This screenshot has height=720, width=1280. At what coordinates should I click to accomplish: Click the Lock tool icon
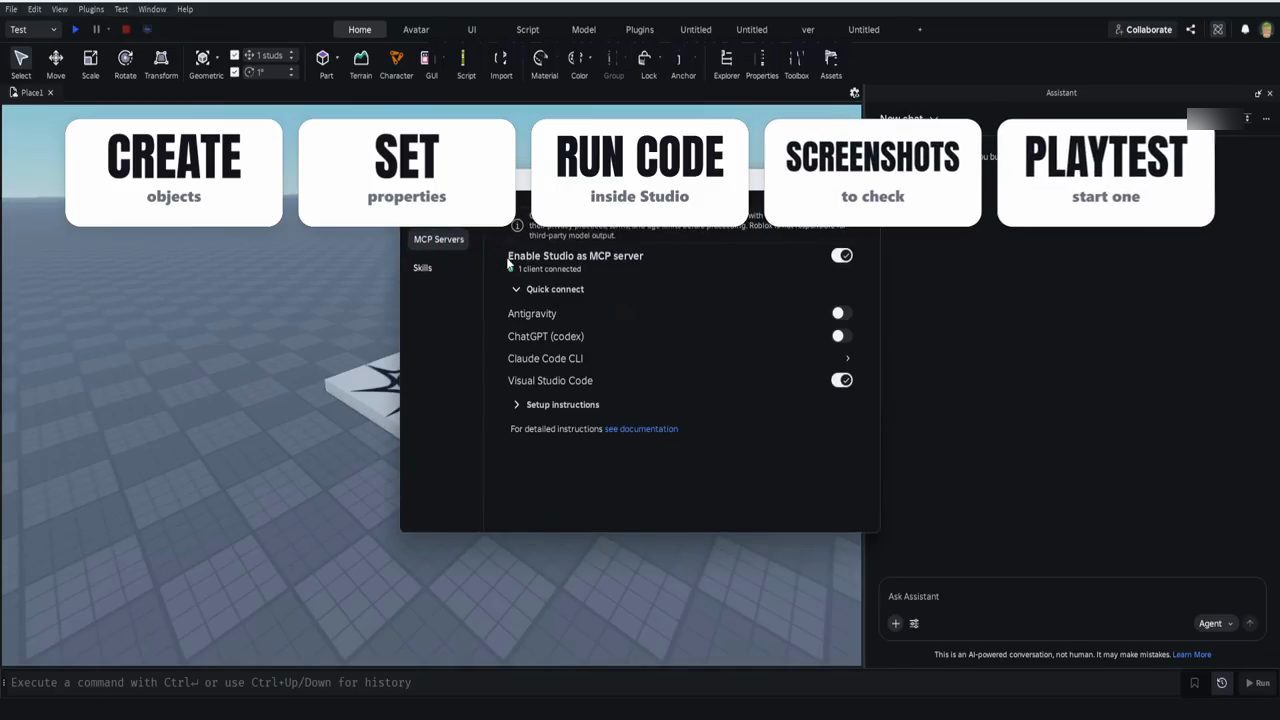point(645,58)
